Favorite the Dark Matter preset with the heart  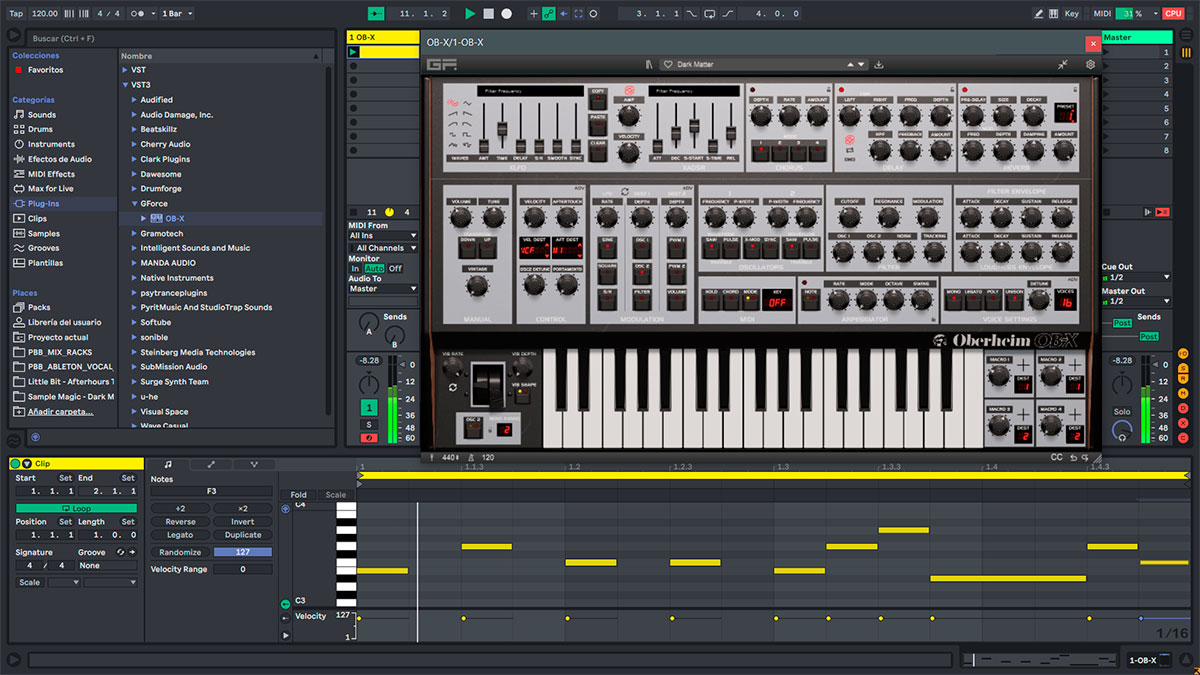coord(668,64)
